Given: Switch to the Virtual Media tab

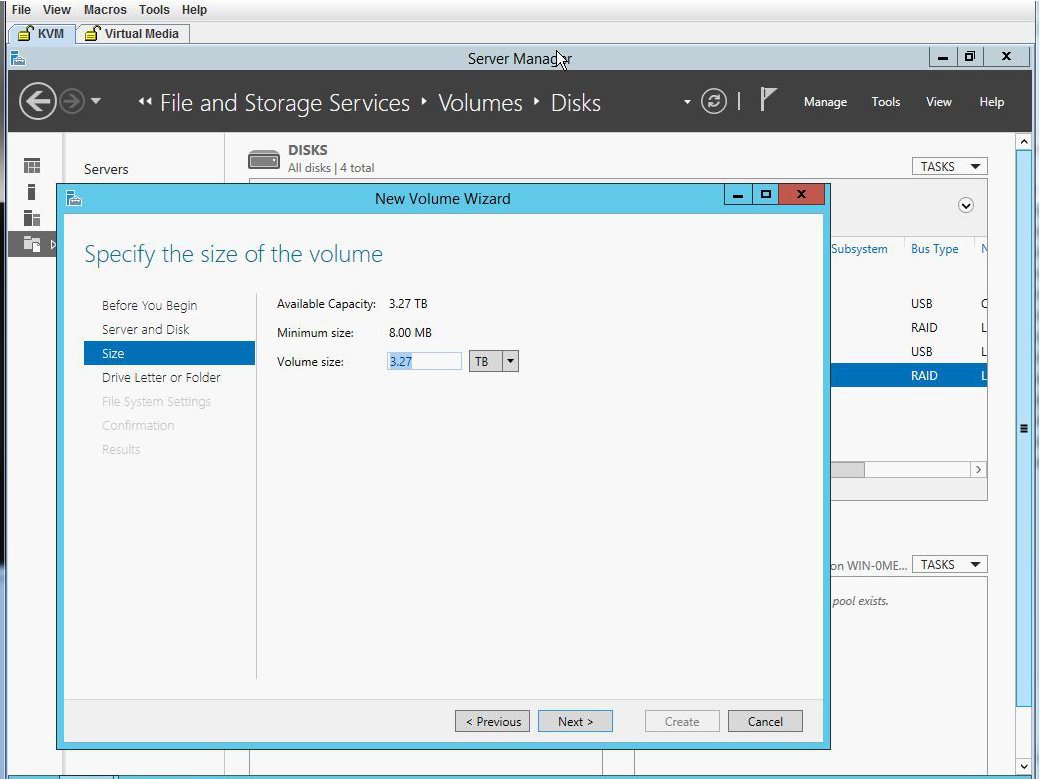Looking at the screenshot, I should pos(133,33).
